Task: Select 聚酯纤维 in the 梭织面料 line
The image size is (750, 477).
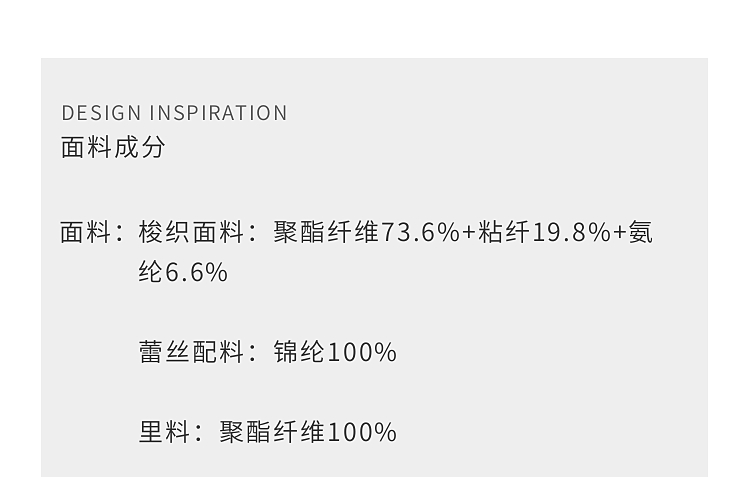Action: coord(326,233)
